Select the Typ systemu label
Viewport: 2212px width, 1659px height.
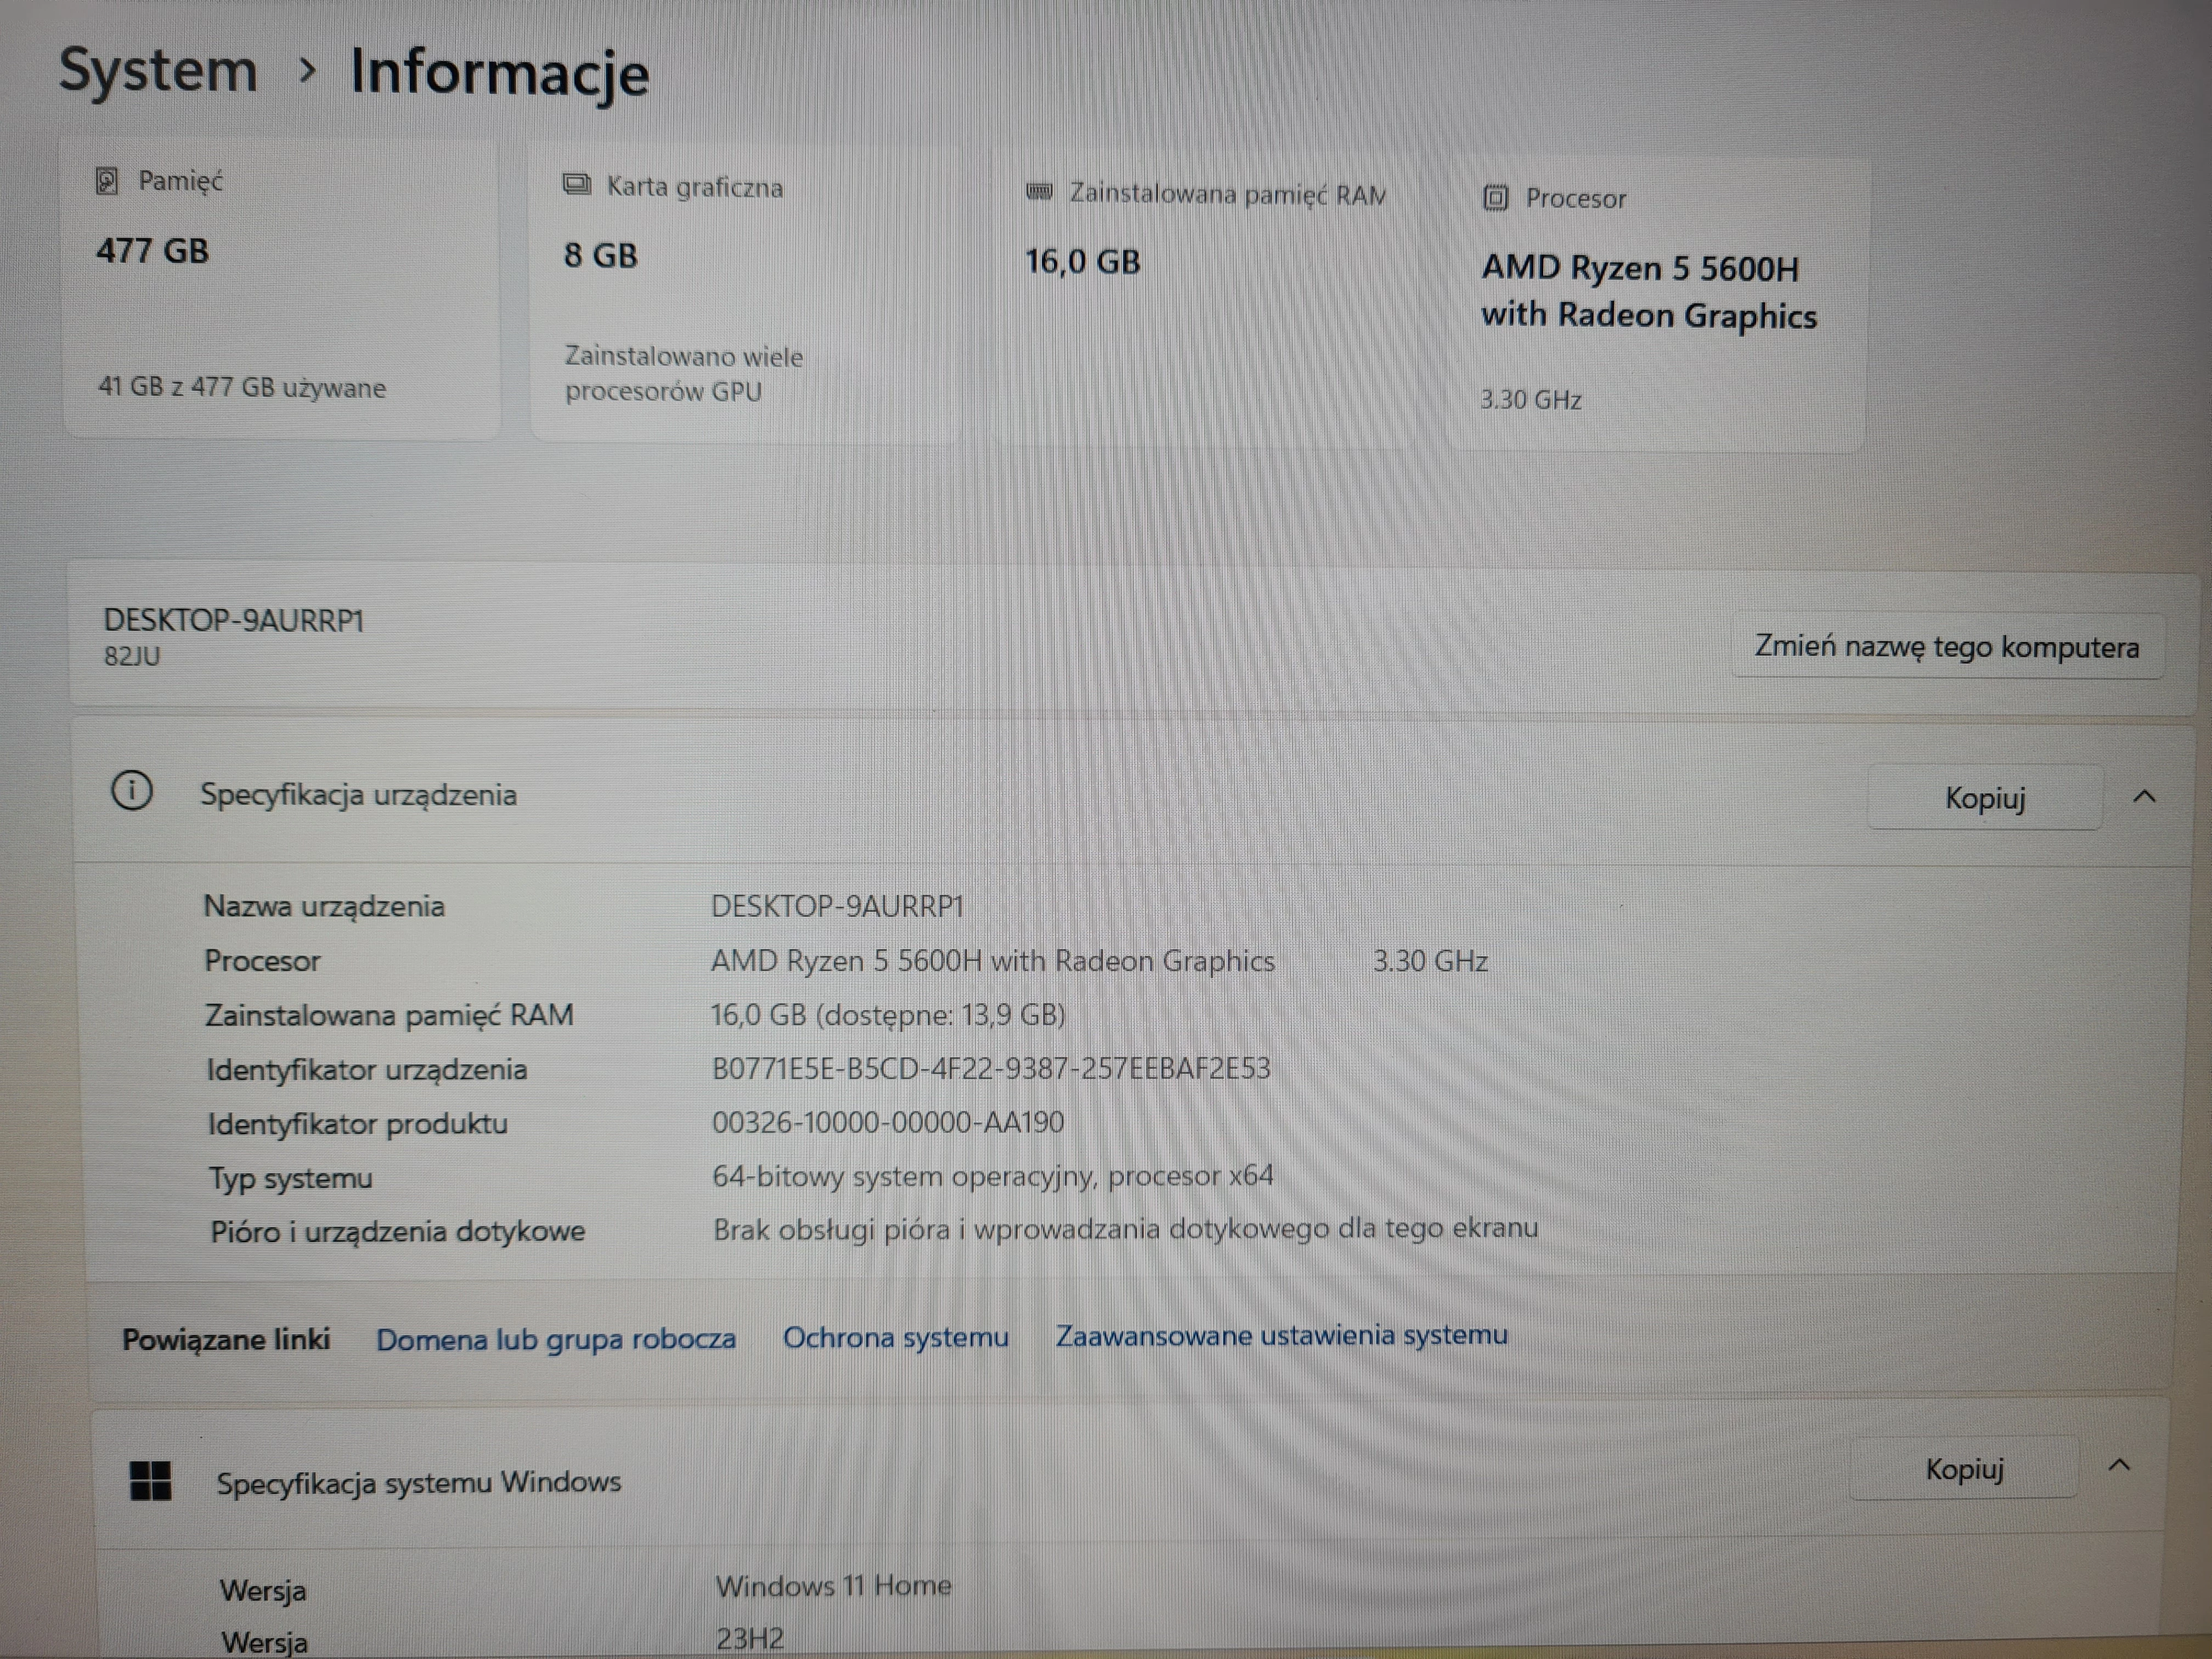tap(291, 1179)
